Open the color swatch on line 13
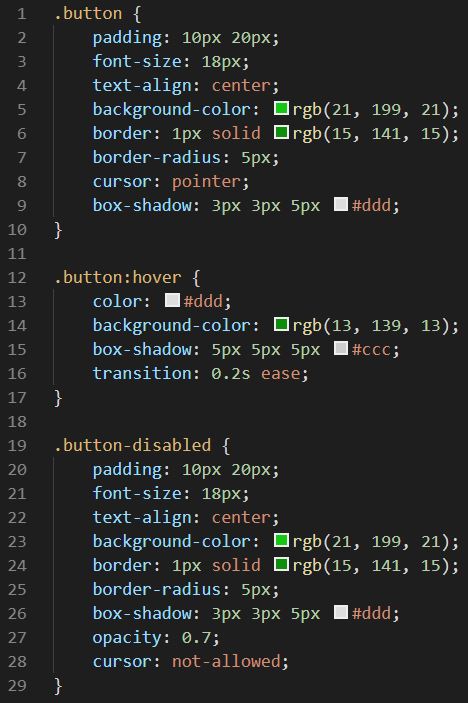The height and width of the screenshot is (703, 468). pos(172,300)
